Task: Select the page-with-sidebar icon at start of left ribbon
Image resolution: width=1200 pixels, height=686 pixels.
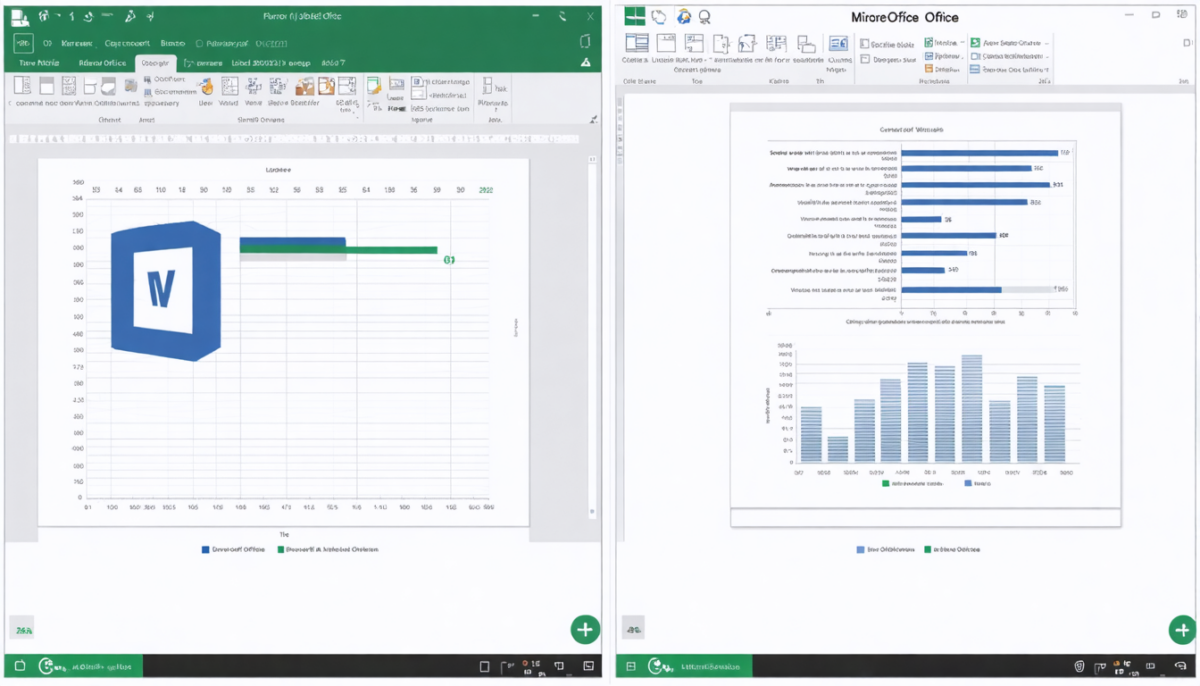Action: point(20,86)
